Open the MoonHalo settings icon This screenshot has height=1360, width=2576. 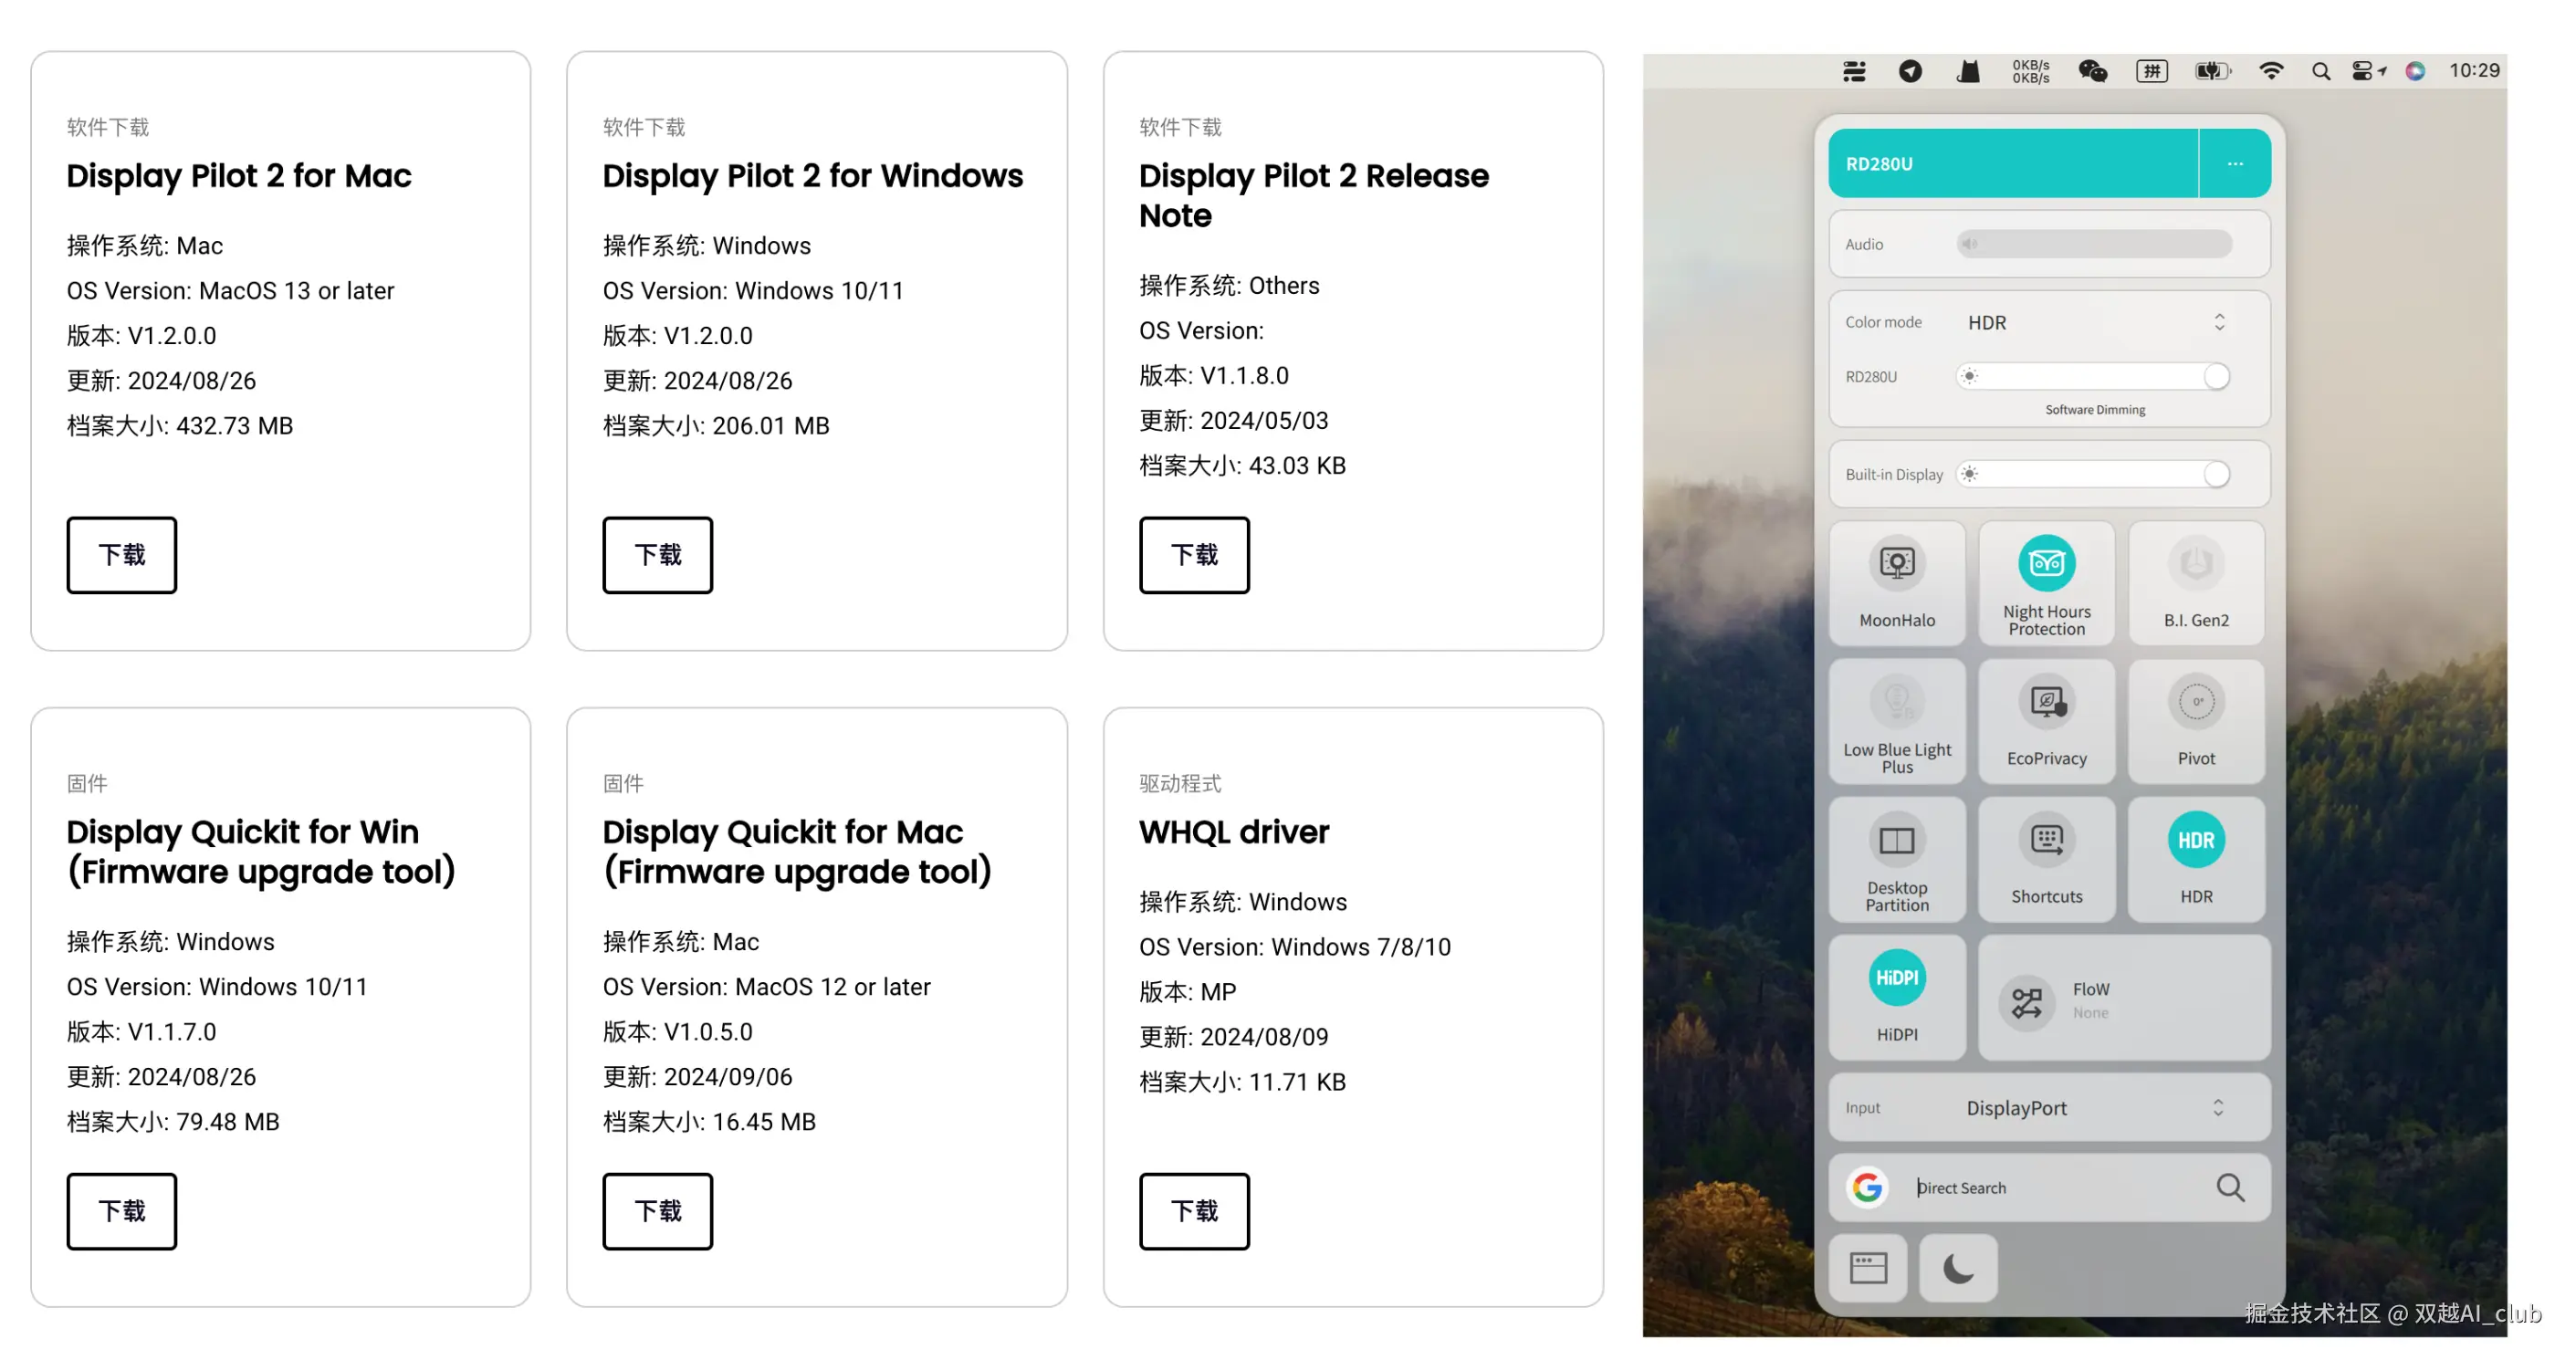point(1896,564)
